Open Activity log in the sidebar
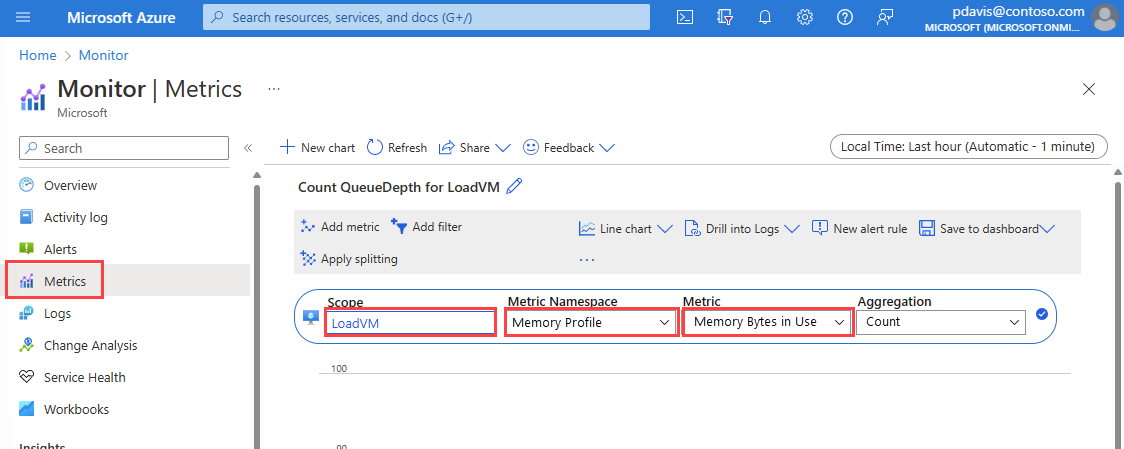 [x=75, y=217]
